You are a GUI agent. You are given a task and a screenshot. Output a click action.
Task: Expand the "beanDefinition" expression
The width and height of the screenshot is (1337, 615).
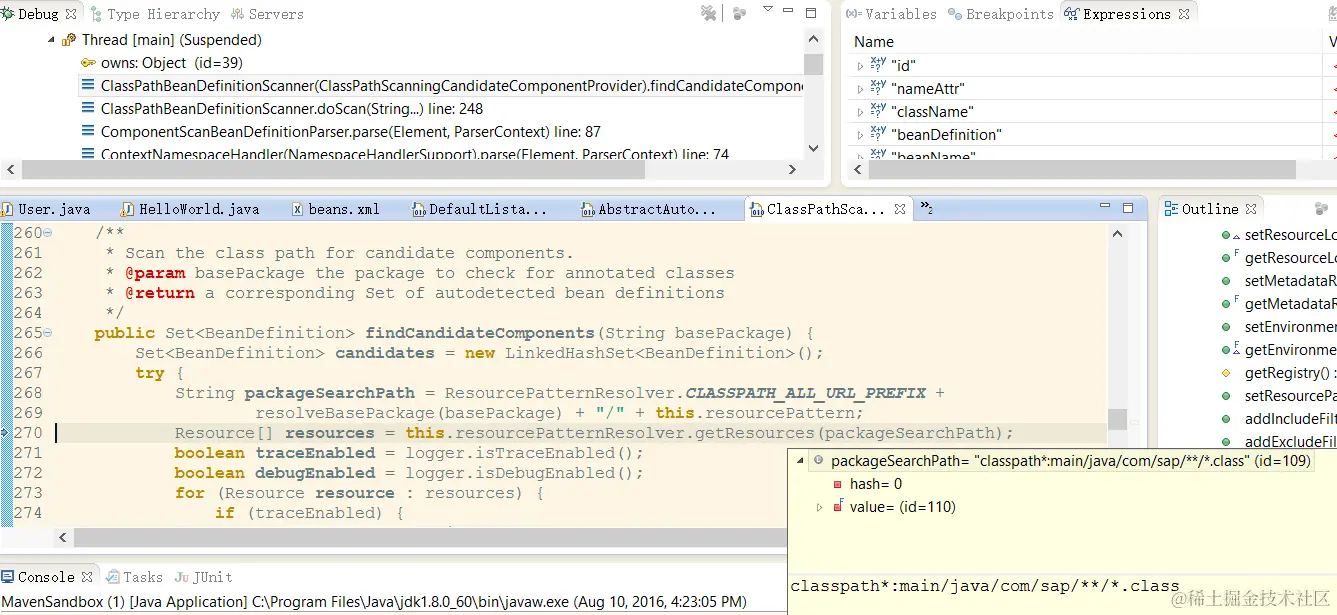click(860, 135)
